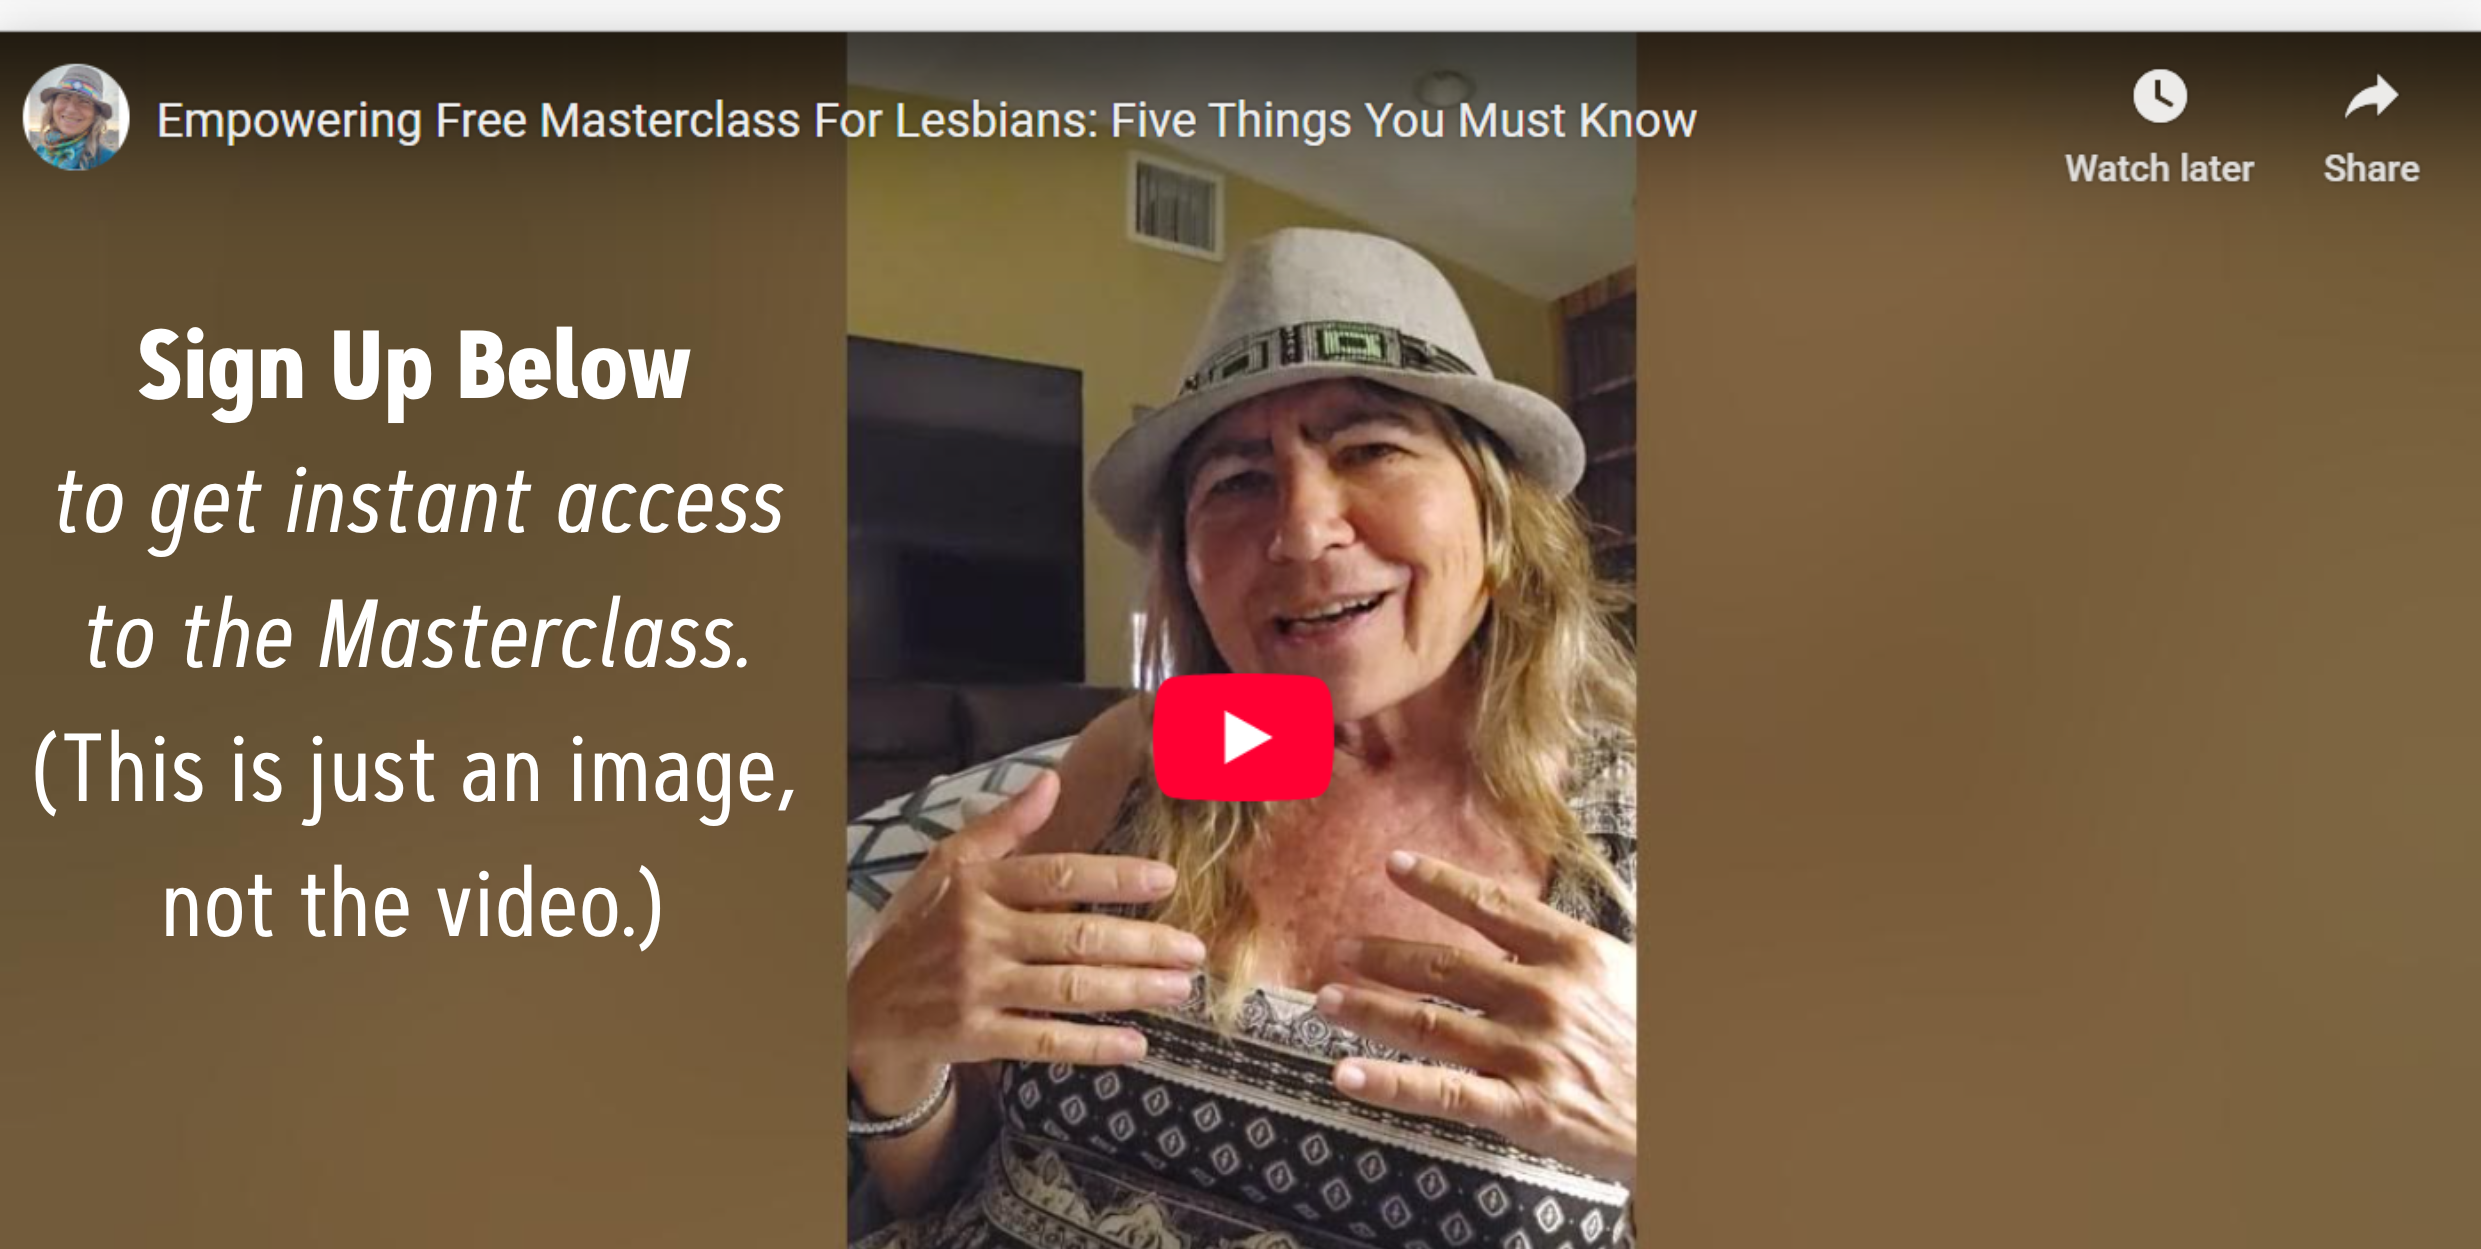This screenshot has height=1249, width=2481.
Task: Open the channel avatar in the title bar
Action: click(76, 118)
